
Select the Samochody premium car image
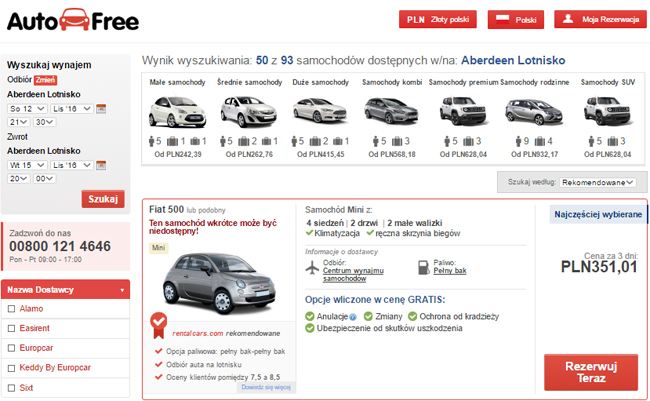point(463,111)
